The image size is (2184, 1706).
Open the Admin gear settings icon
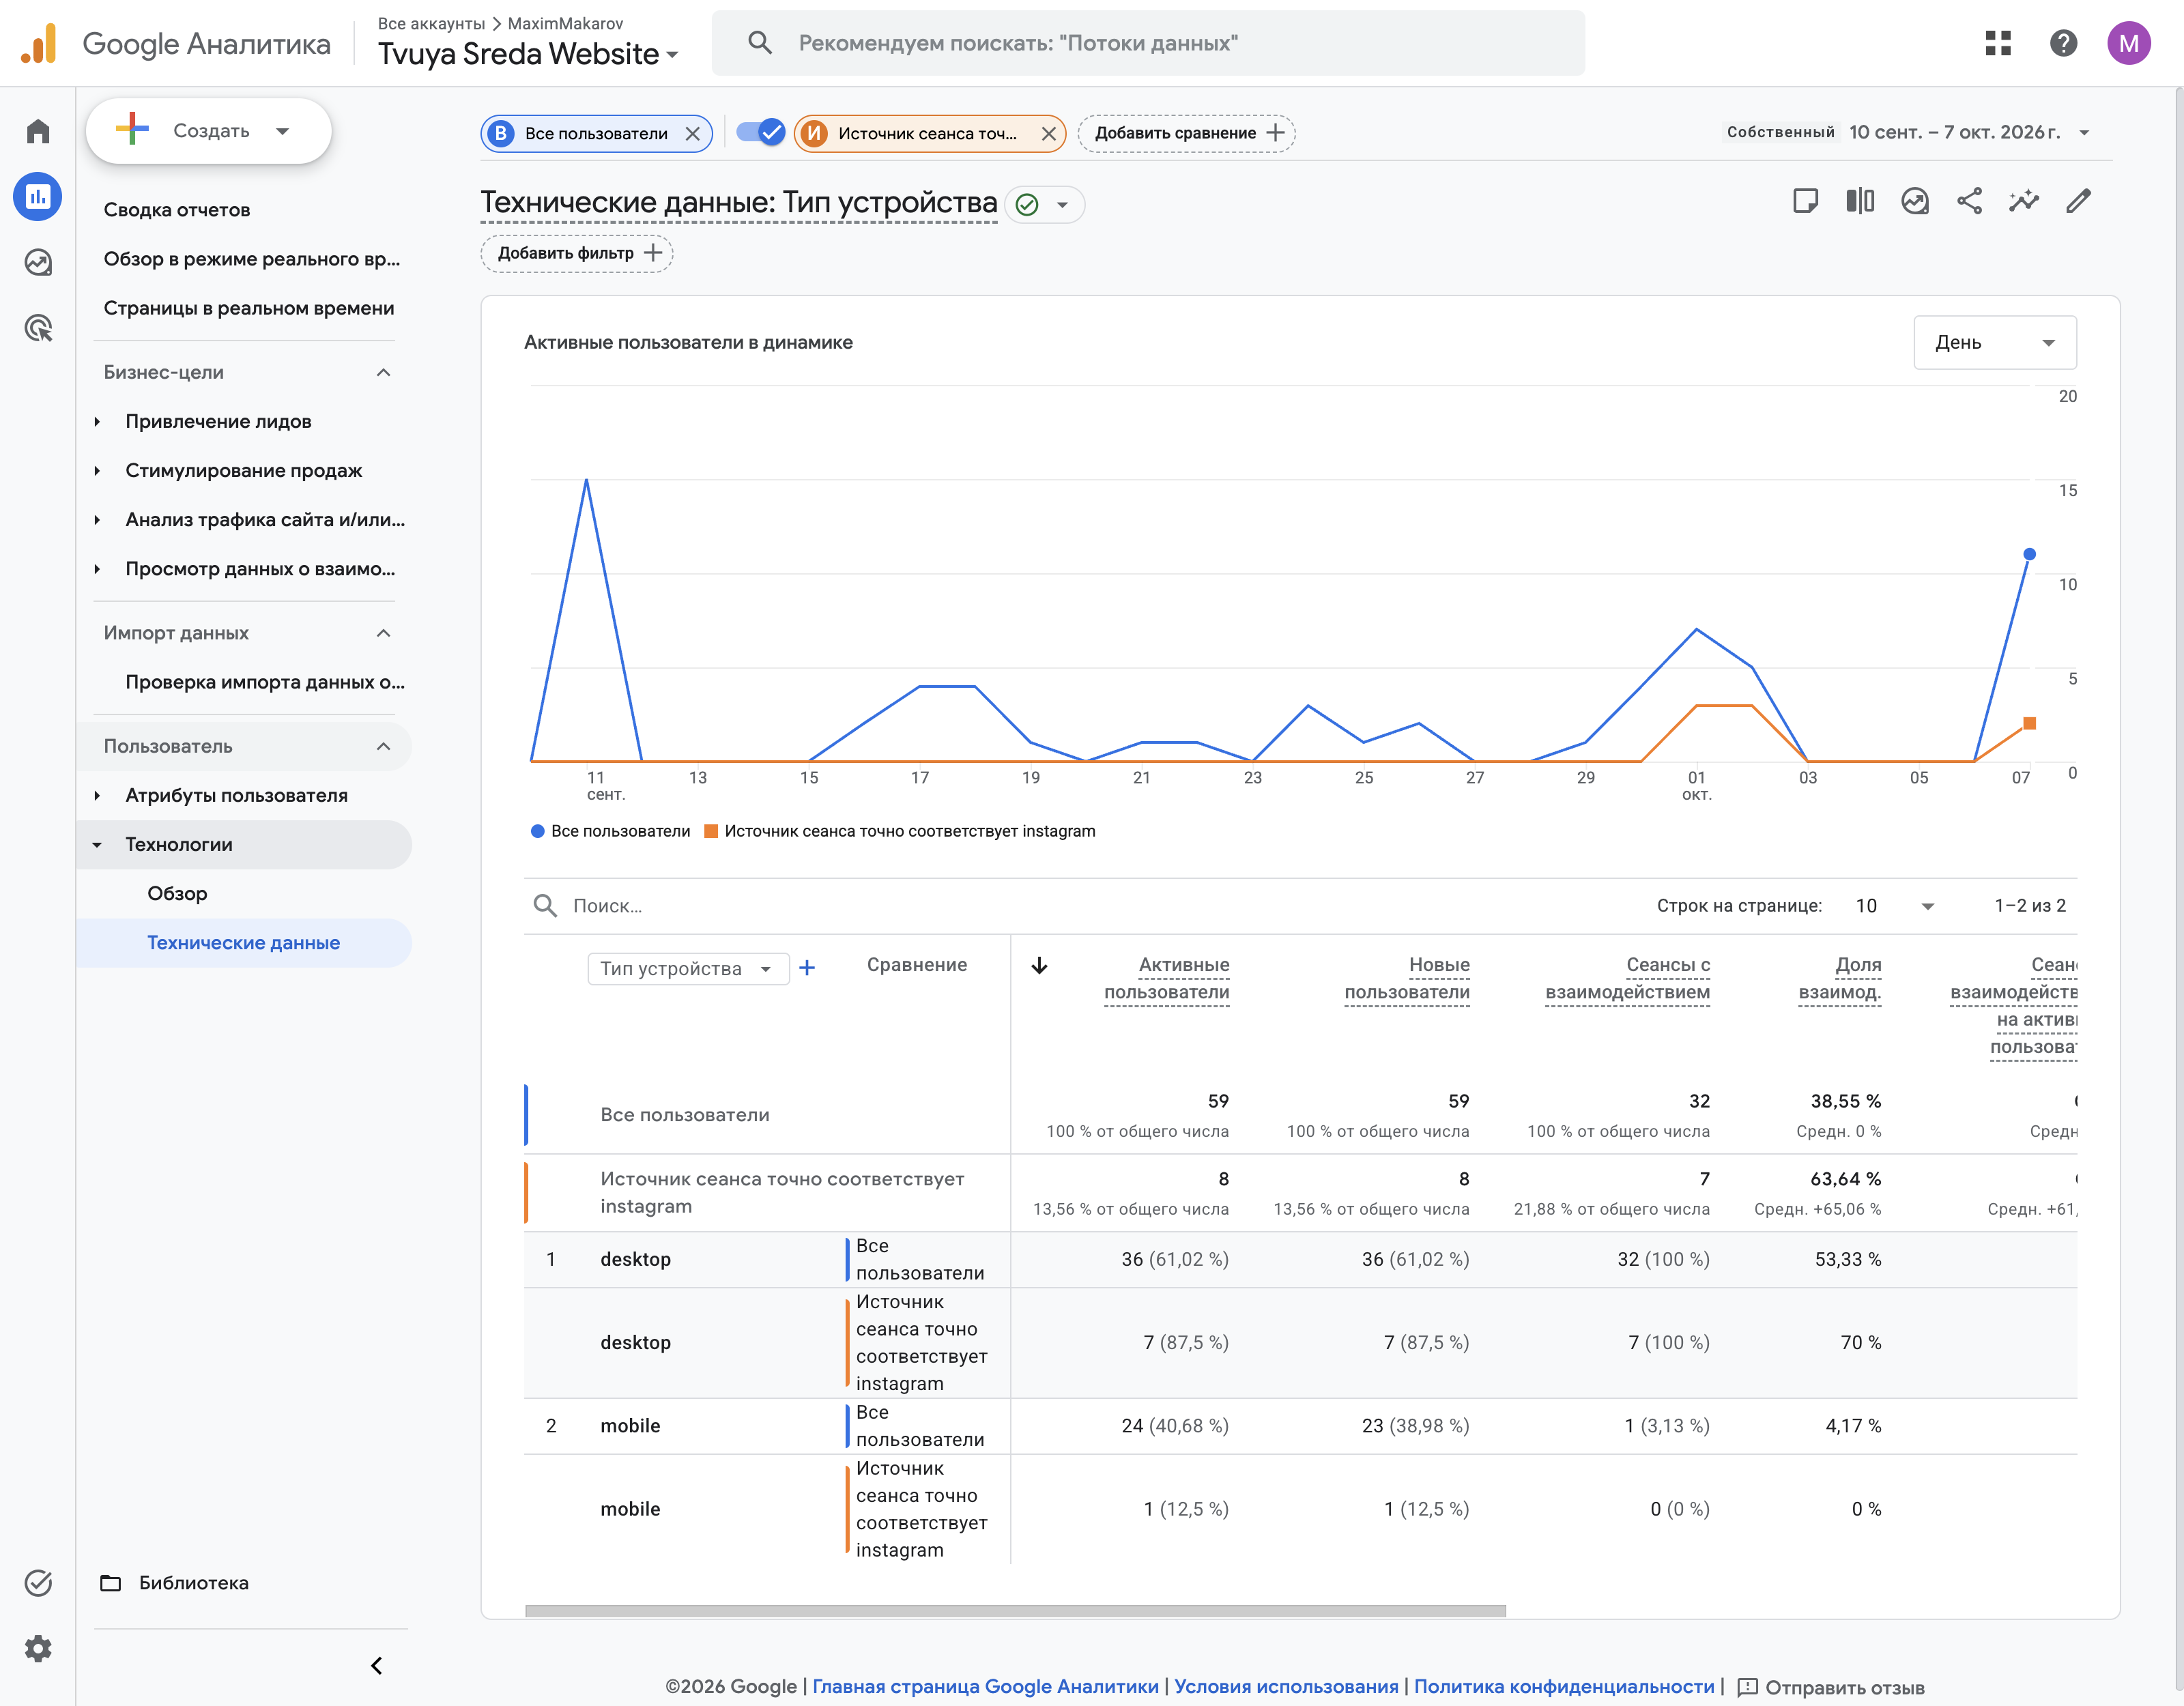pos(38,1648)
